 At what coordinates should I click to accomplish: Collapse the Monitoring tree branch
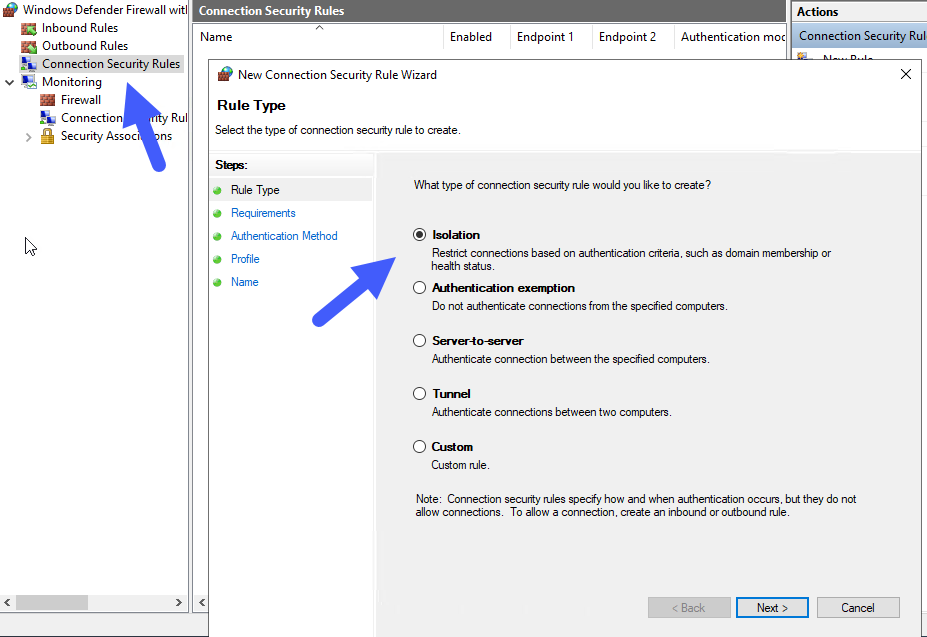tap(9, 81)
